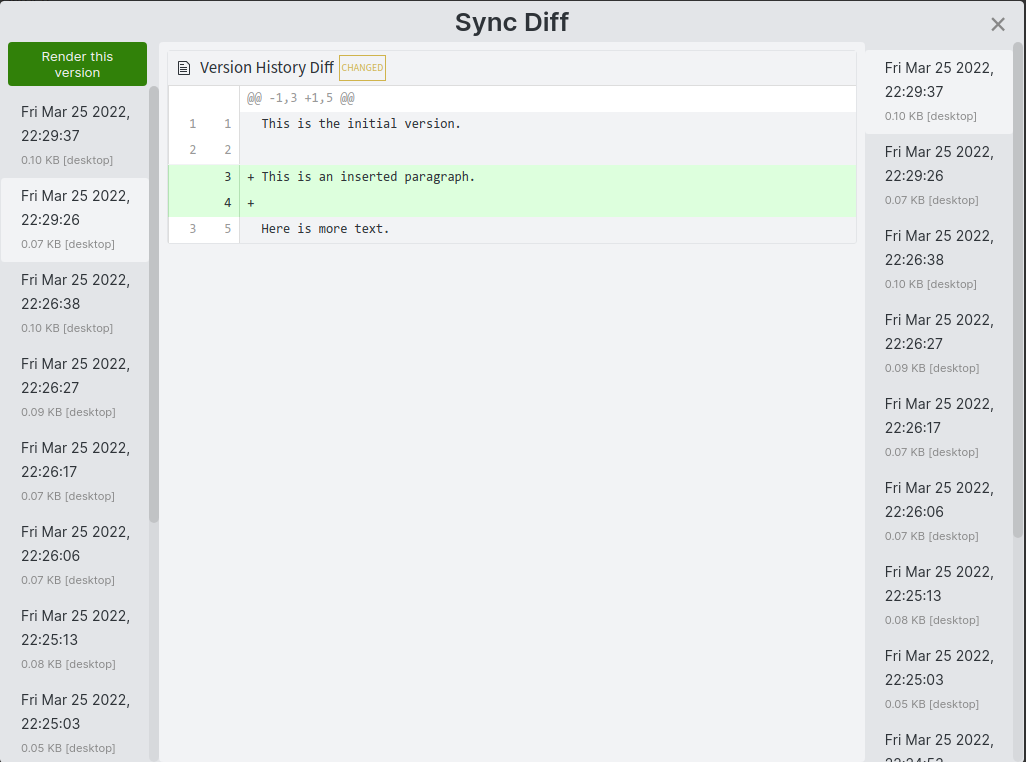The width and height of the screenshot is (1026, 762).
Task: Select the 22:29:37 version in the right panel
Action: (938, 90)
